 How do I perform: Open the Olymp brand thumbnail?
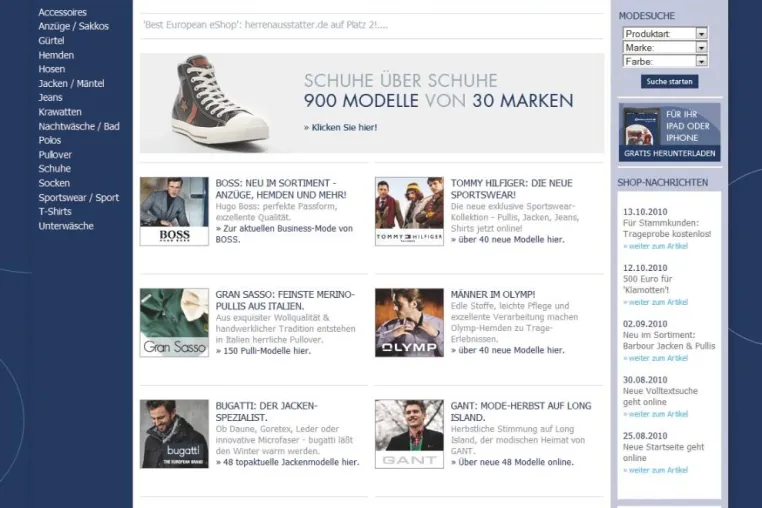coord(409,322)
